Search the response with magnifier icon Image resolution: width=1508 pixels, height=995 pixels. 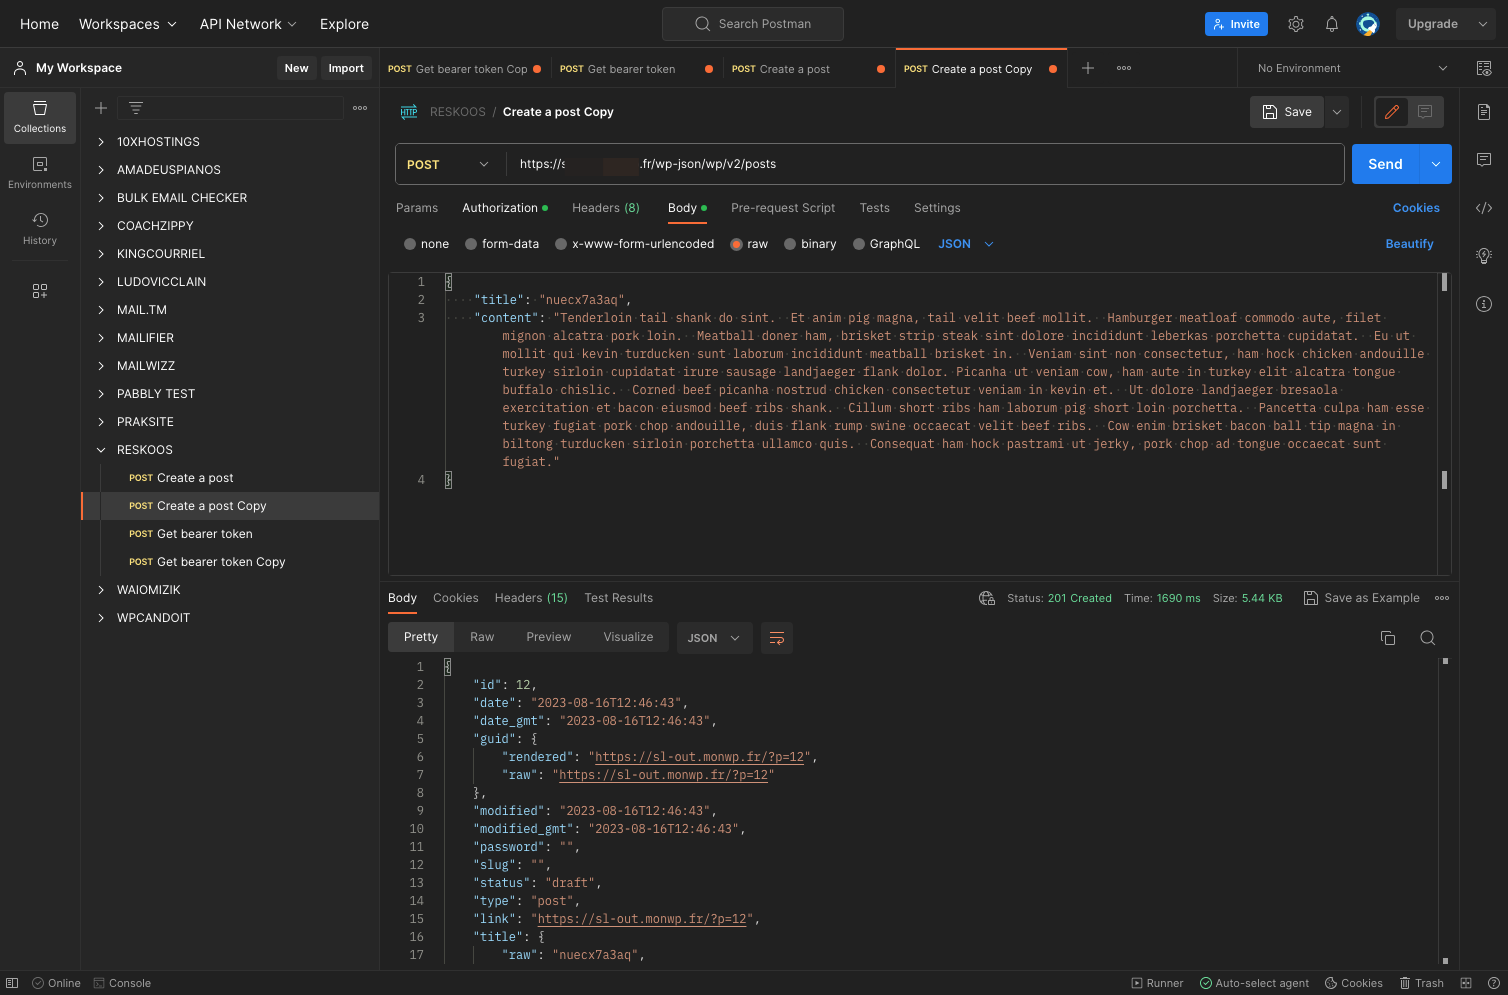[1428, 638]
